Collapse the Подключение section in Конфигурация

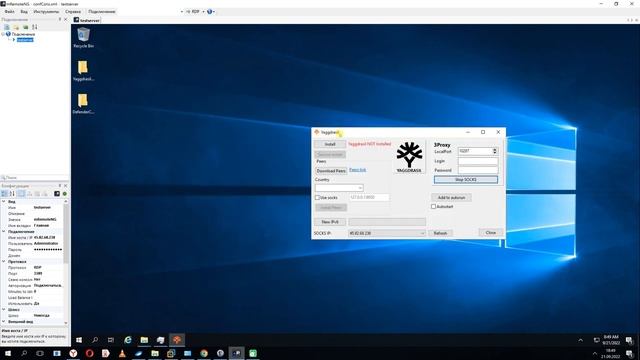click(x=4, y=231)
